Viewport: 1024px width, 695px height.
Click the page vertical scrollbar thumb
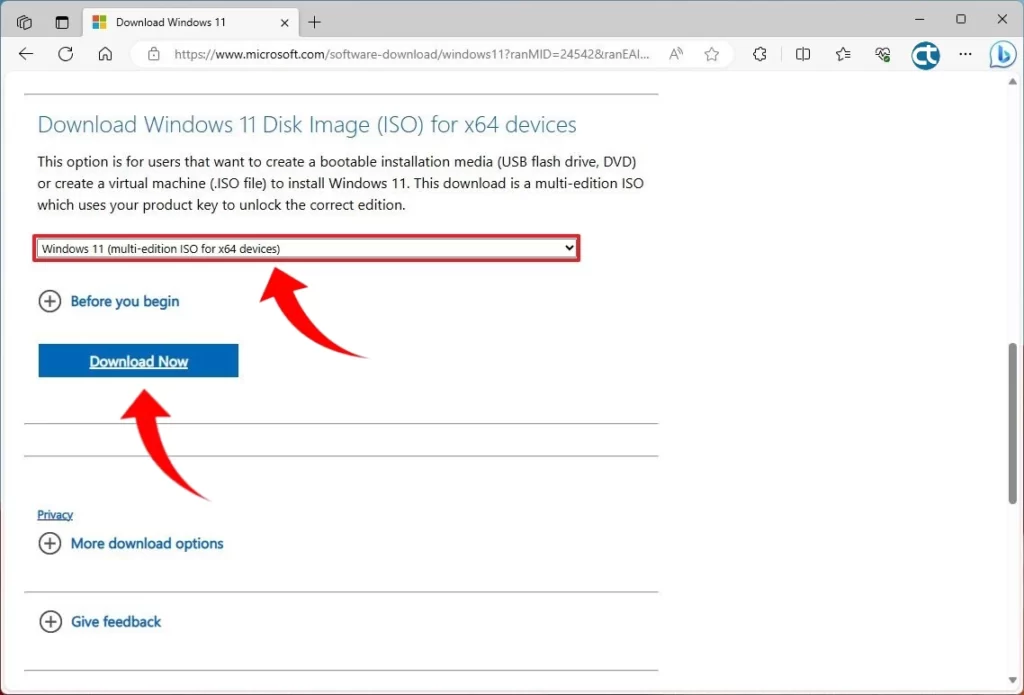(1013, 423)
